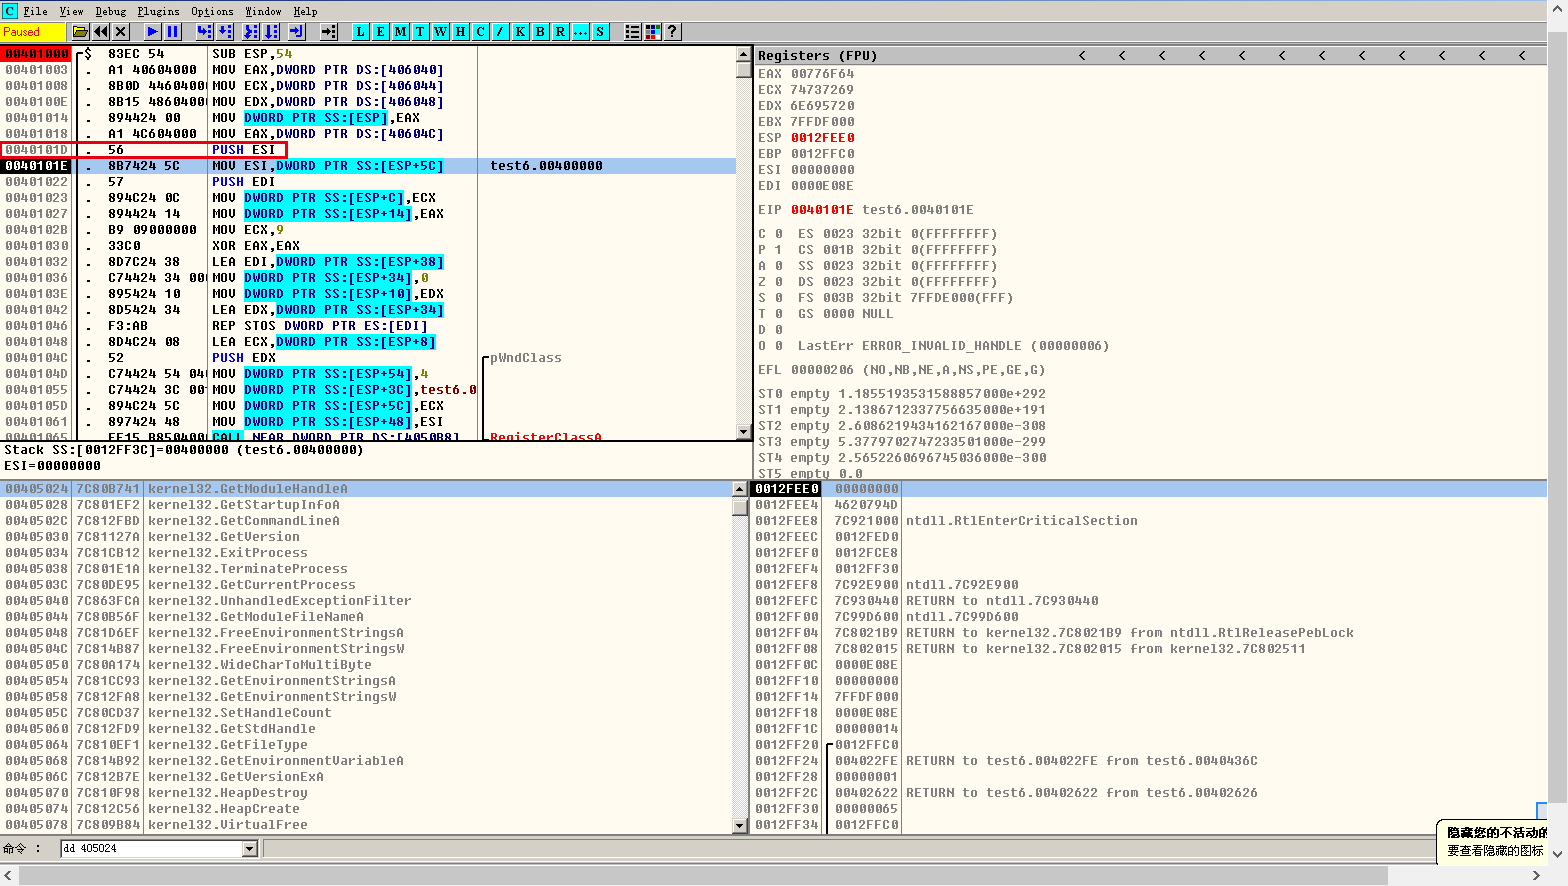Viewport: 1568px width, 886px height.
Task: Show Run trace with dots button
Action: pos(580,32)
